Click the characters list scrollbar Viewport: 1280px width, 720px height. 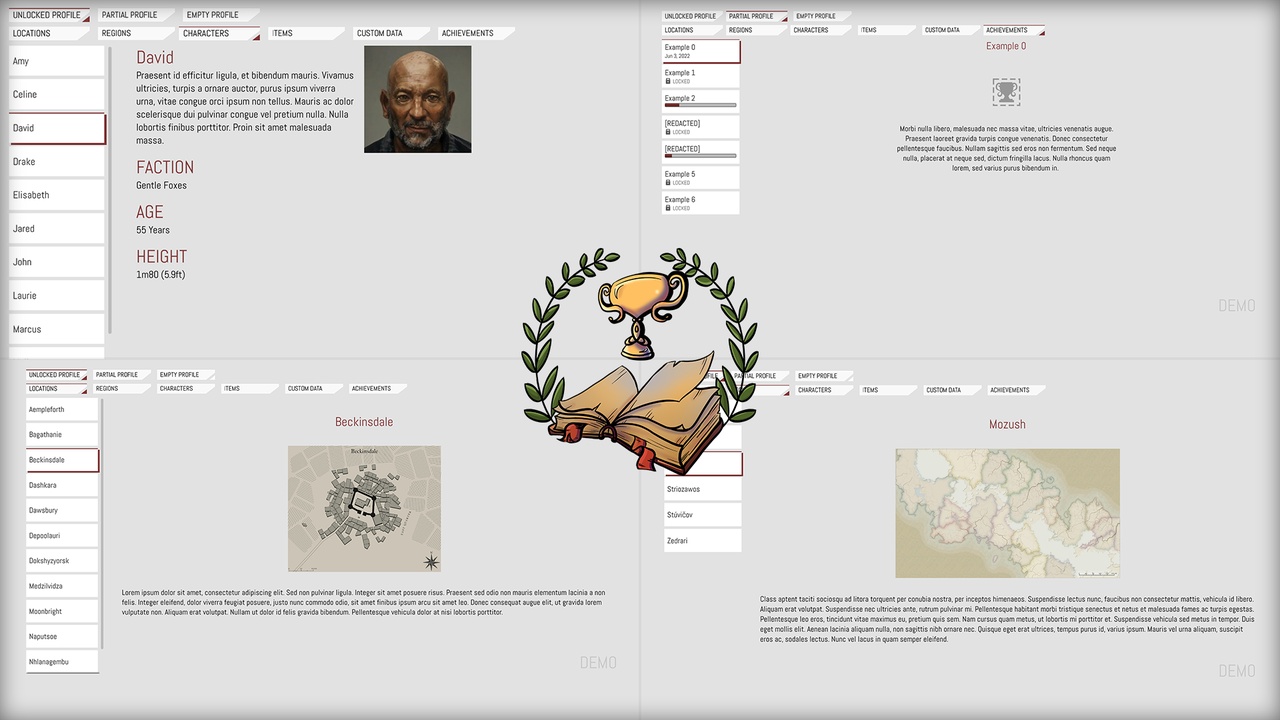[x=110, y=190]
